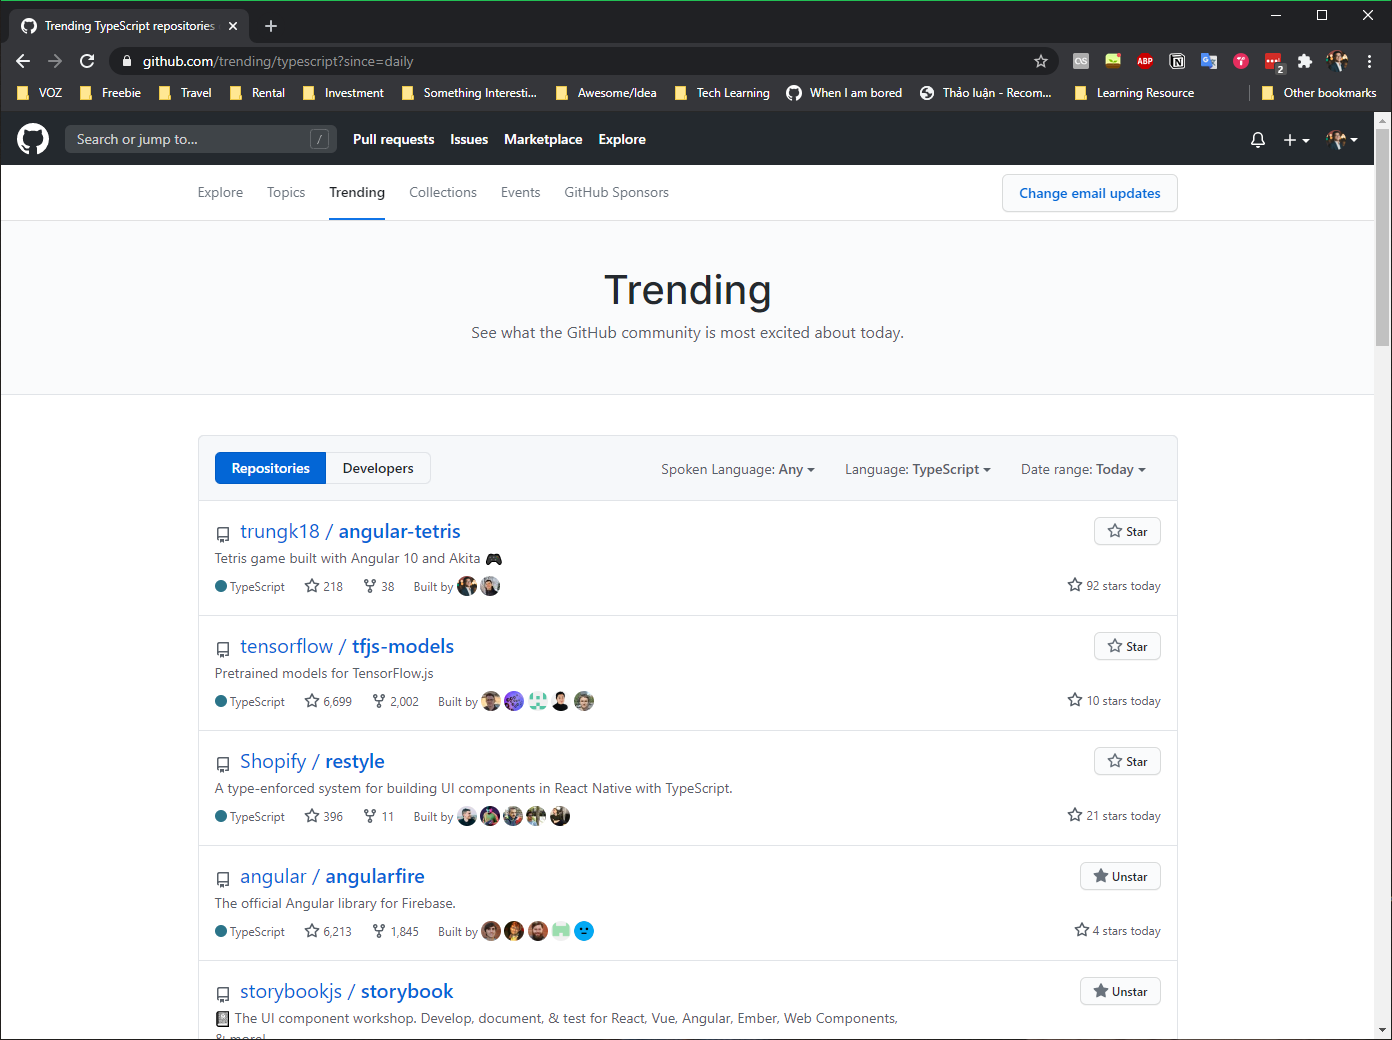
Task: Click stargazers count 6,699 for tfjs-models
Action: pyautogui.click(x=328, y=701)
